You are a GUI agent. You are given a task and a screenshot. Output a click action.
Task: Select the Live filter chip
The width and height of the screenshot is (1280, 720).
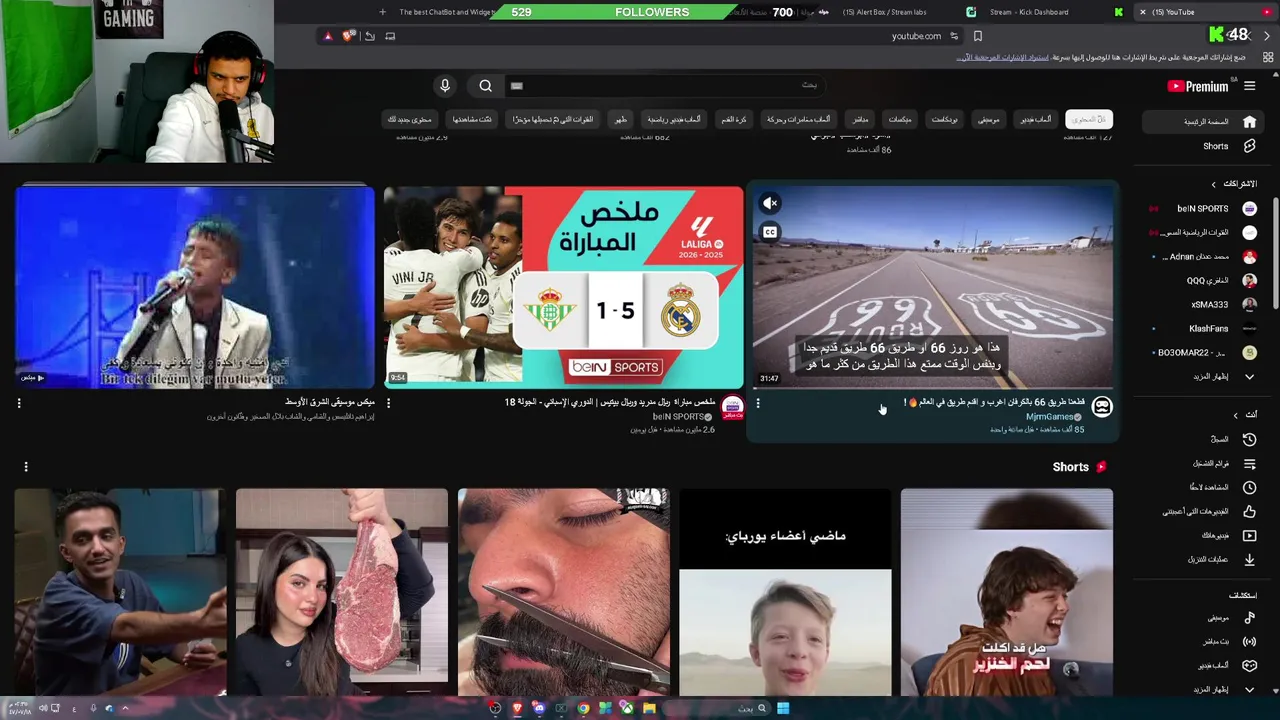pyautogui.click(x=860, y=119)
